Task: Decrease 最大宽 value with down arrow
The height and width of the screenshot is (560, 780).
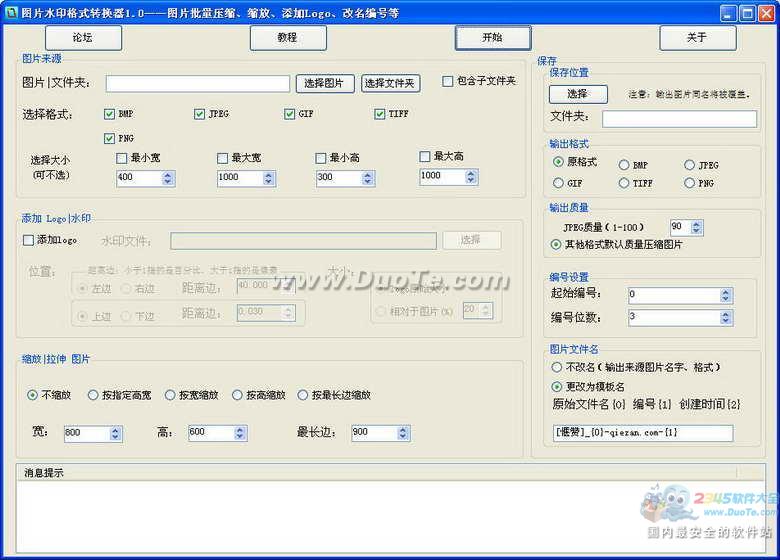Action: pyautogui.click(x=269, y=182)
